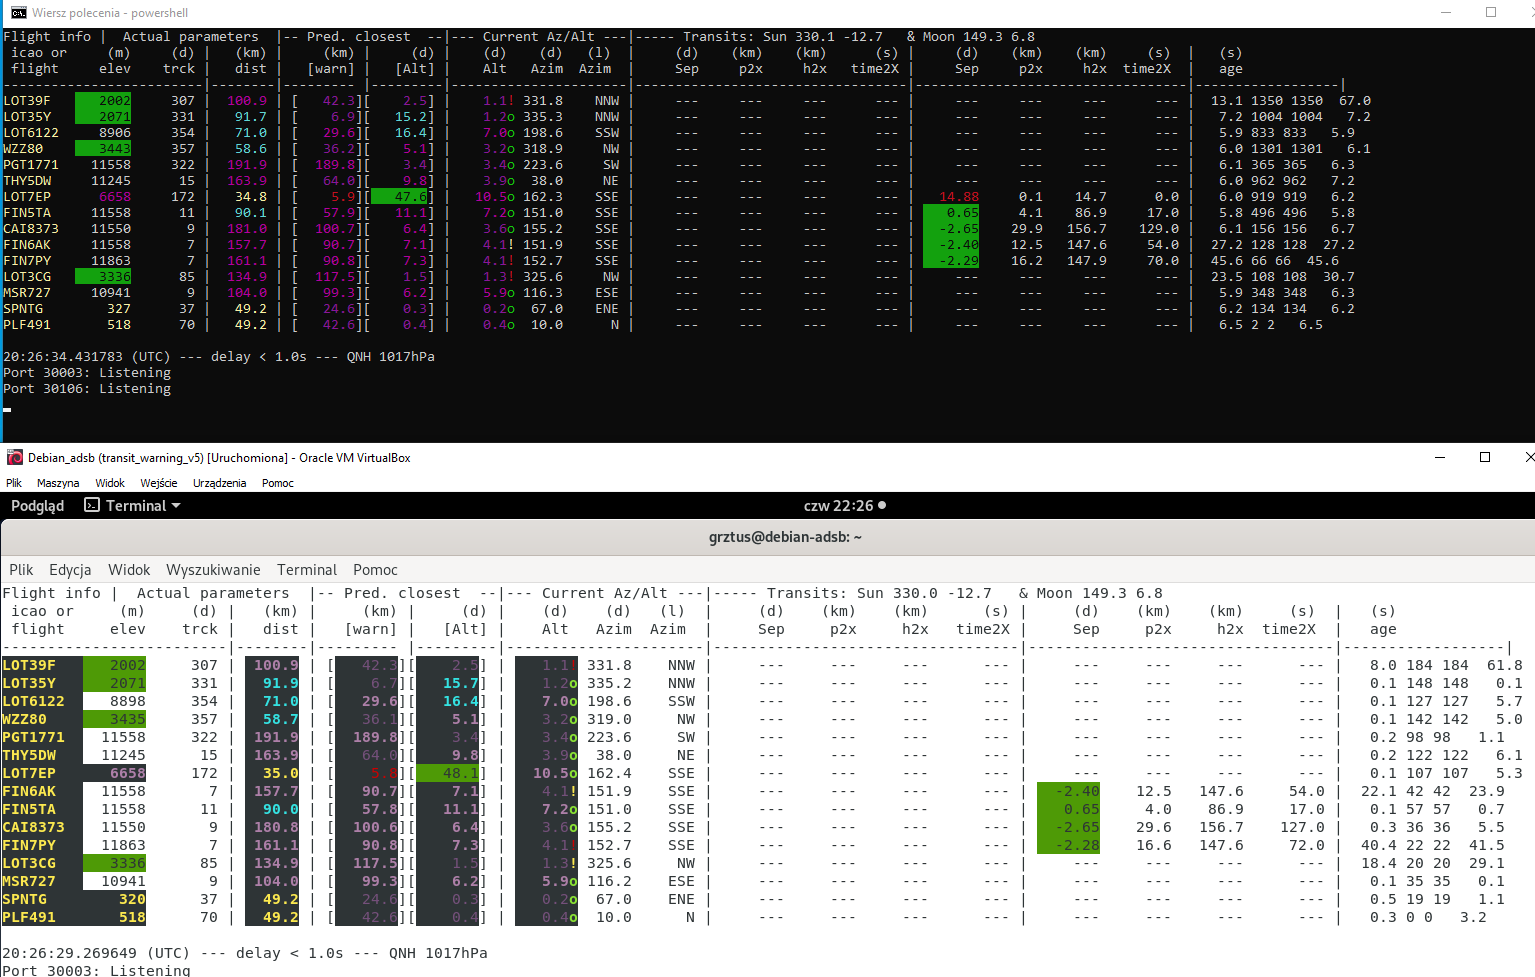Click LOT39F flight in Debian terminal

(29, 665)
